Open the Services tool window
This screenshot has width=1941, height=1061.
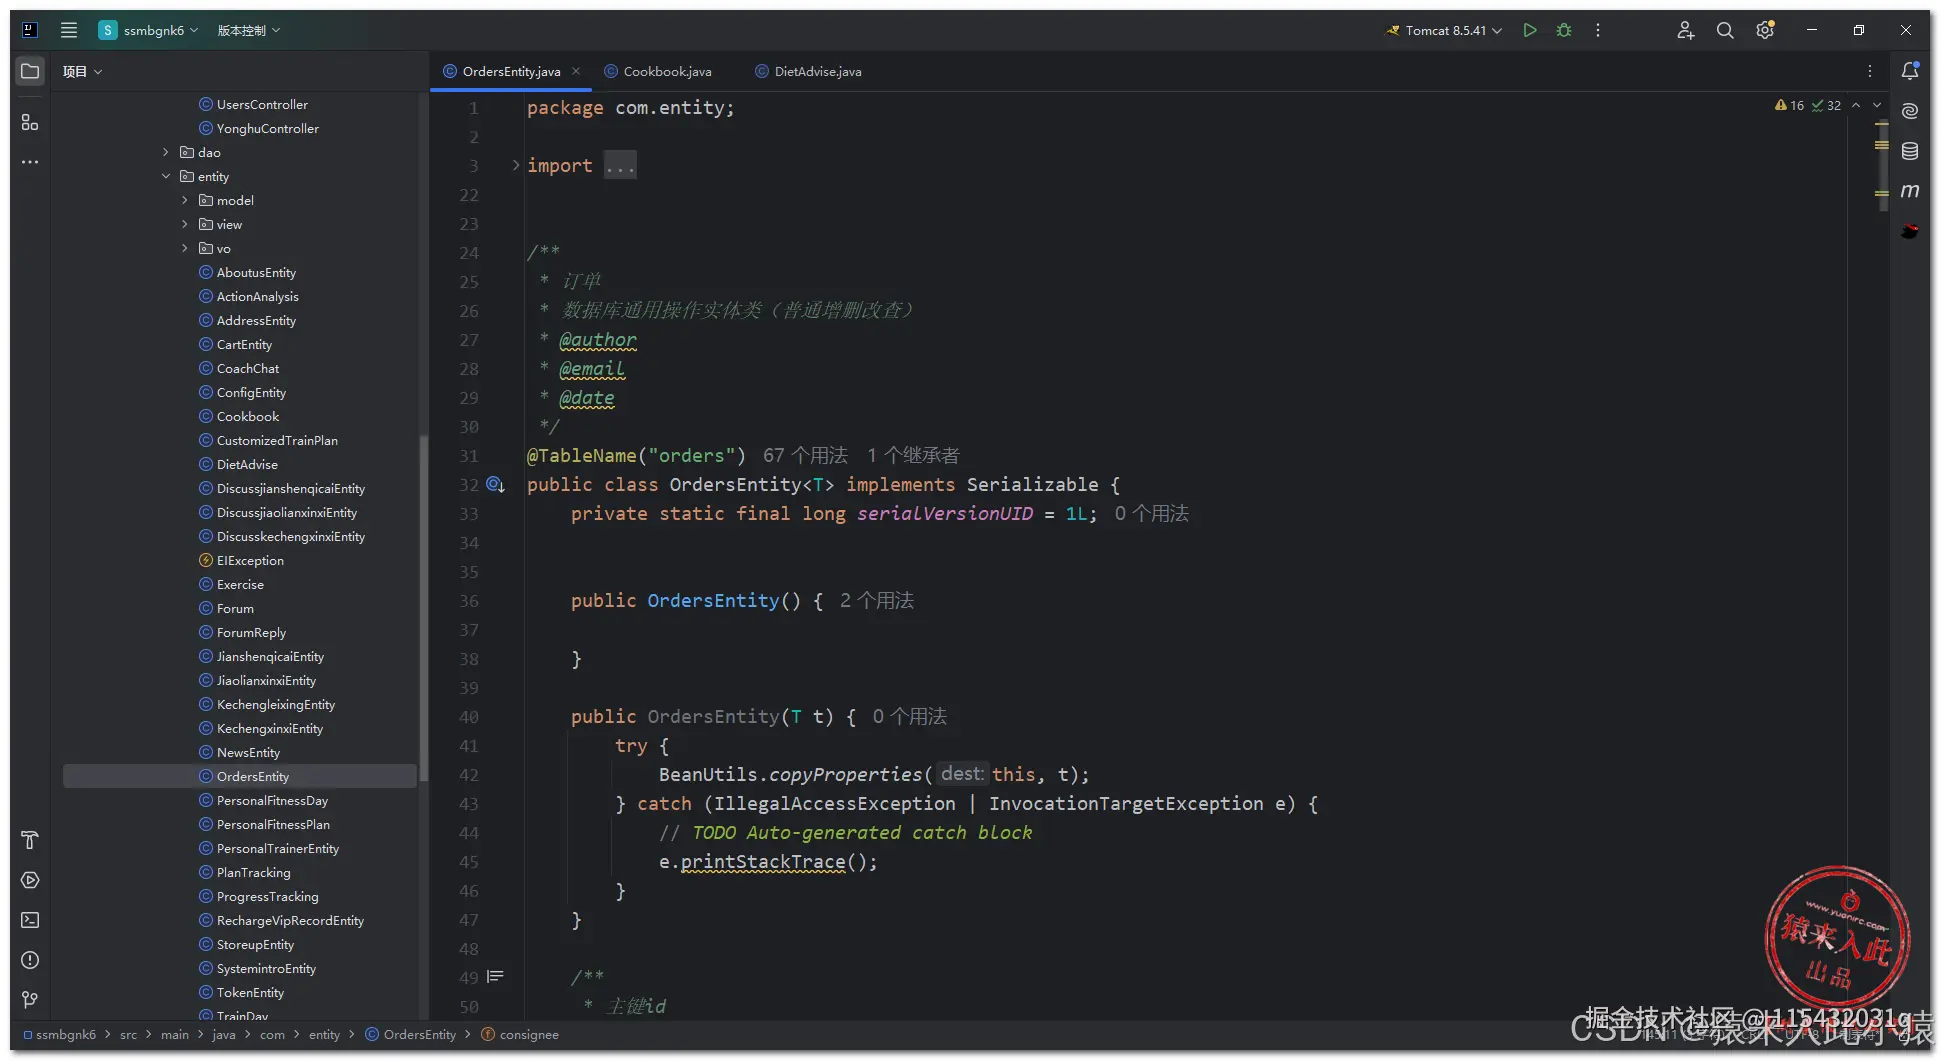click(30, 880)
